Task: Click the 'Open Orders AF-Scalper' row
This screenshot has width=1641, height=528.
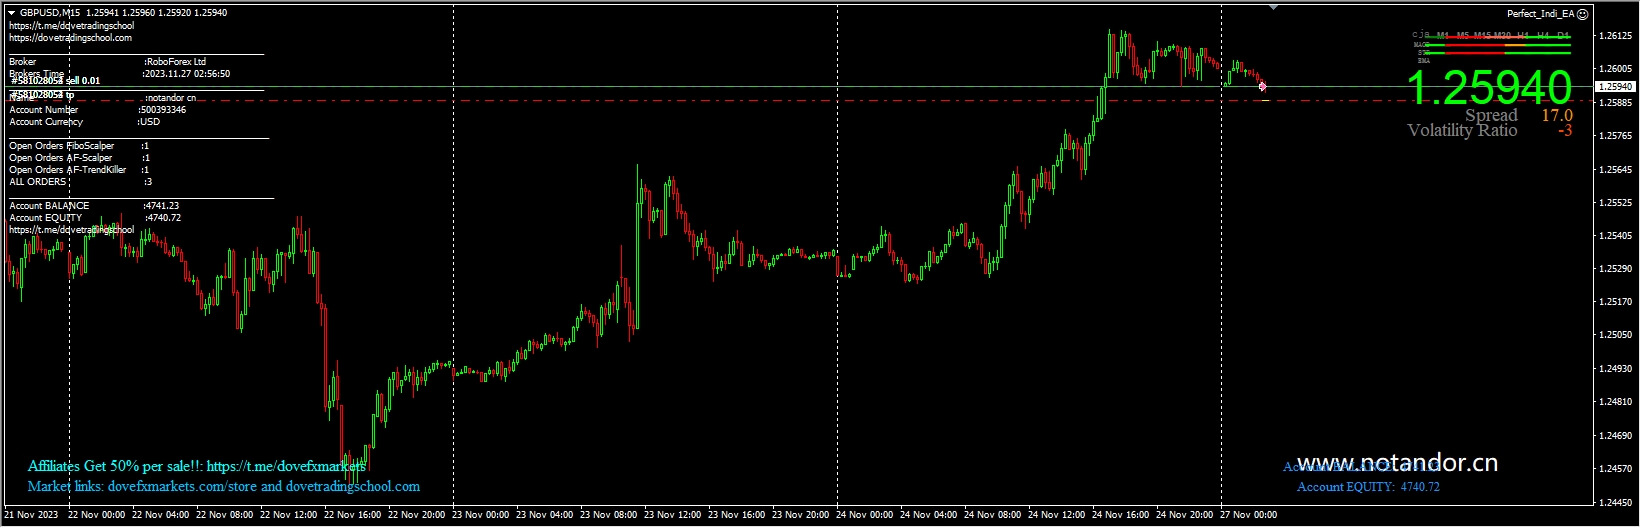Action: [x=80, y=158]
